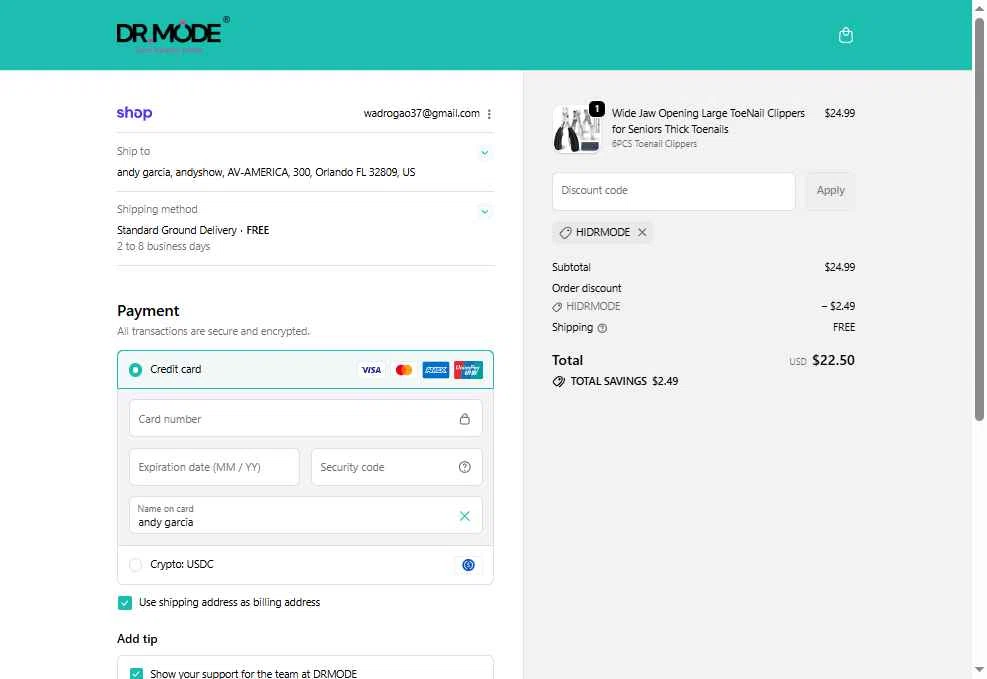This screenshot has height=679, width=987.
Task: Click the Visa card logo
Action: tap(371, 370)
